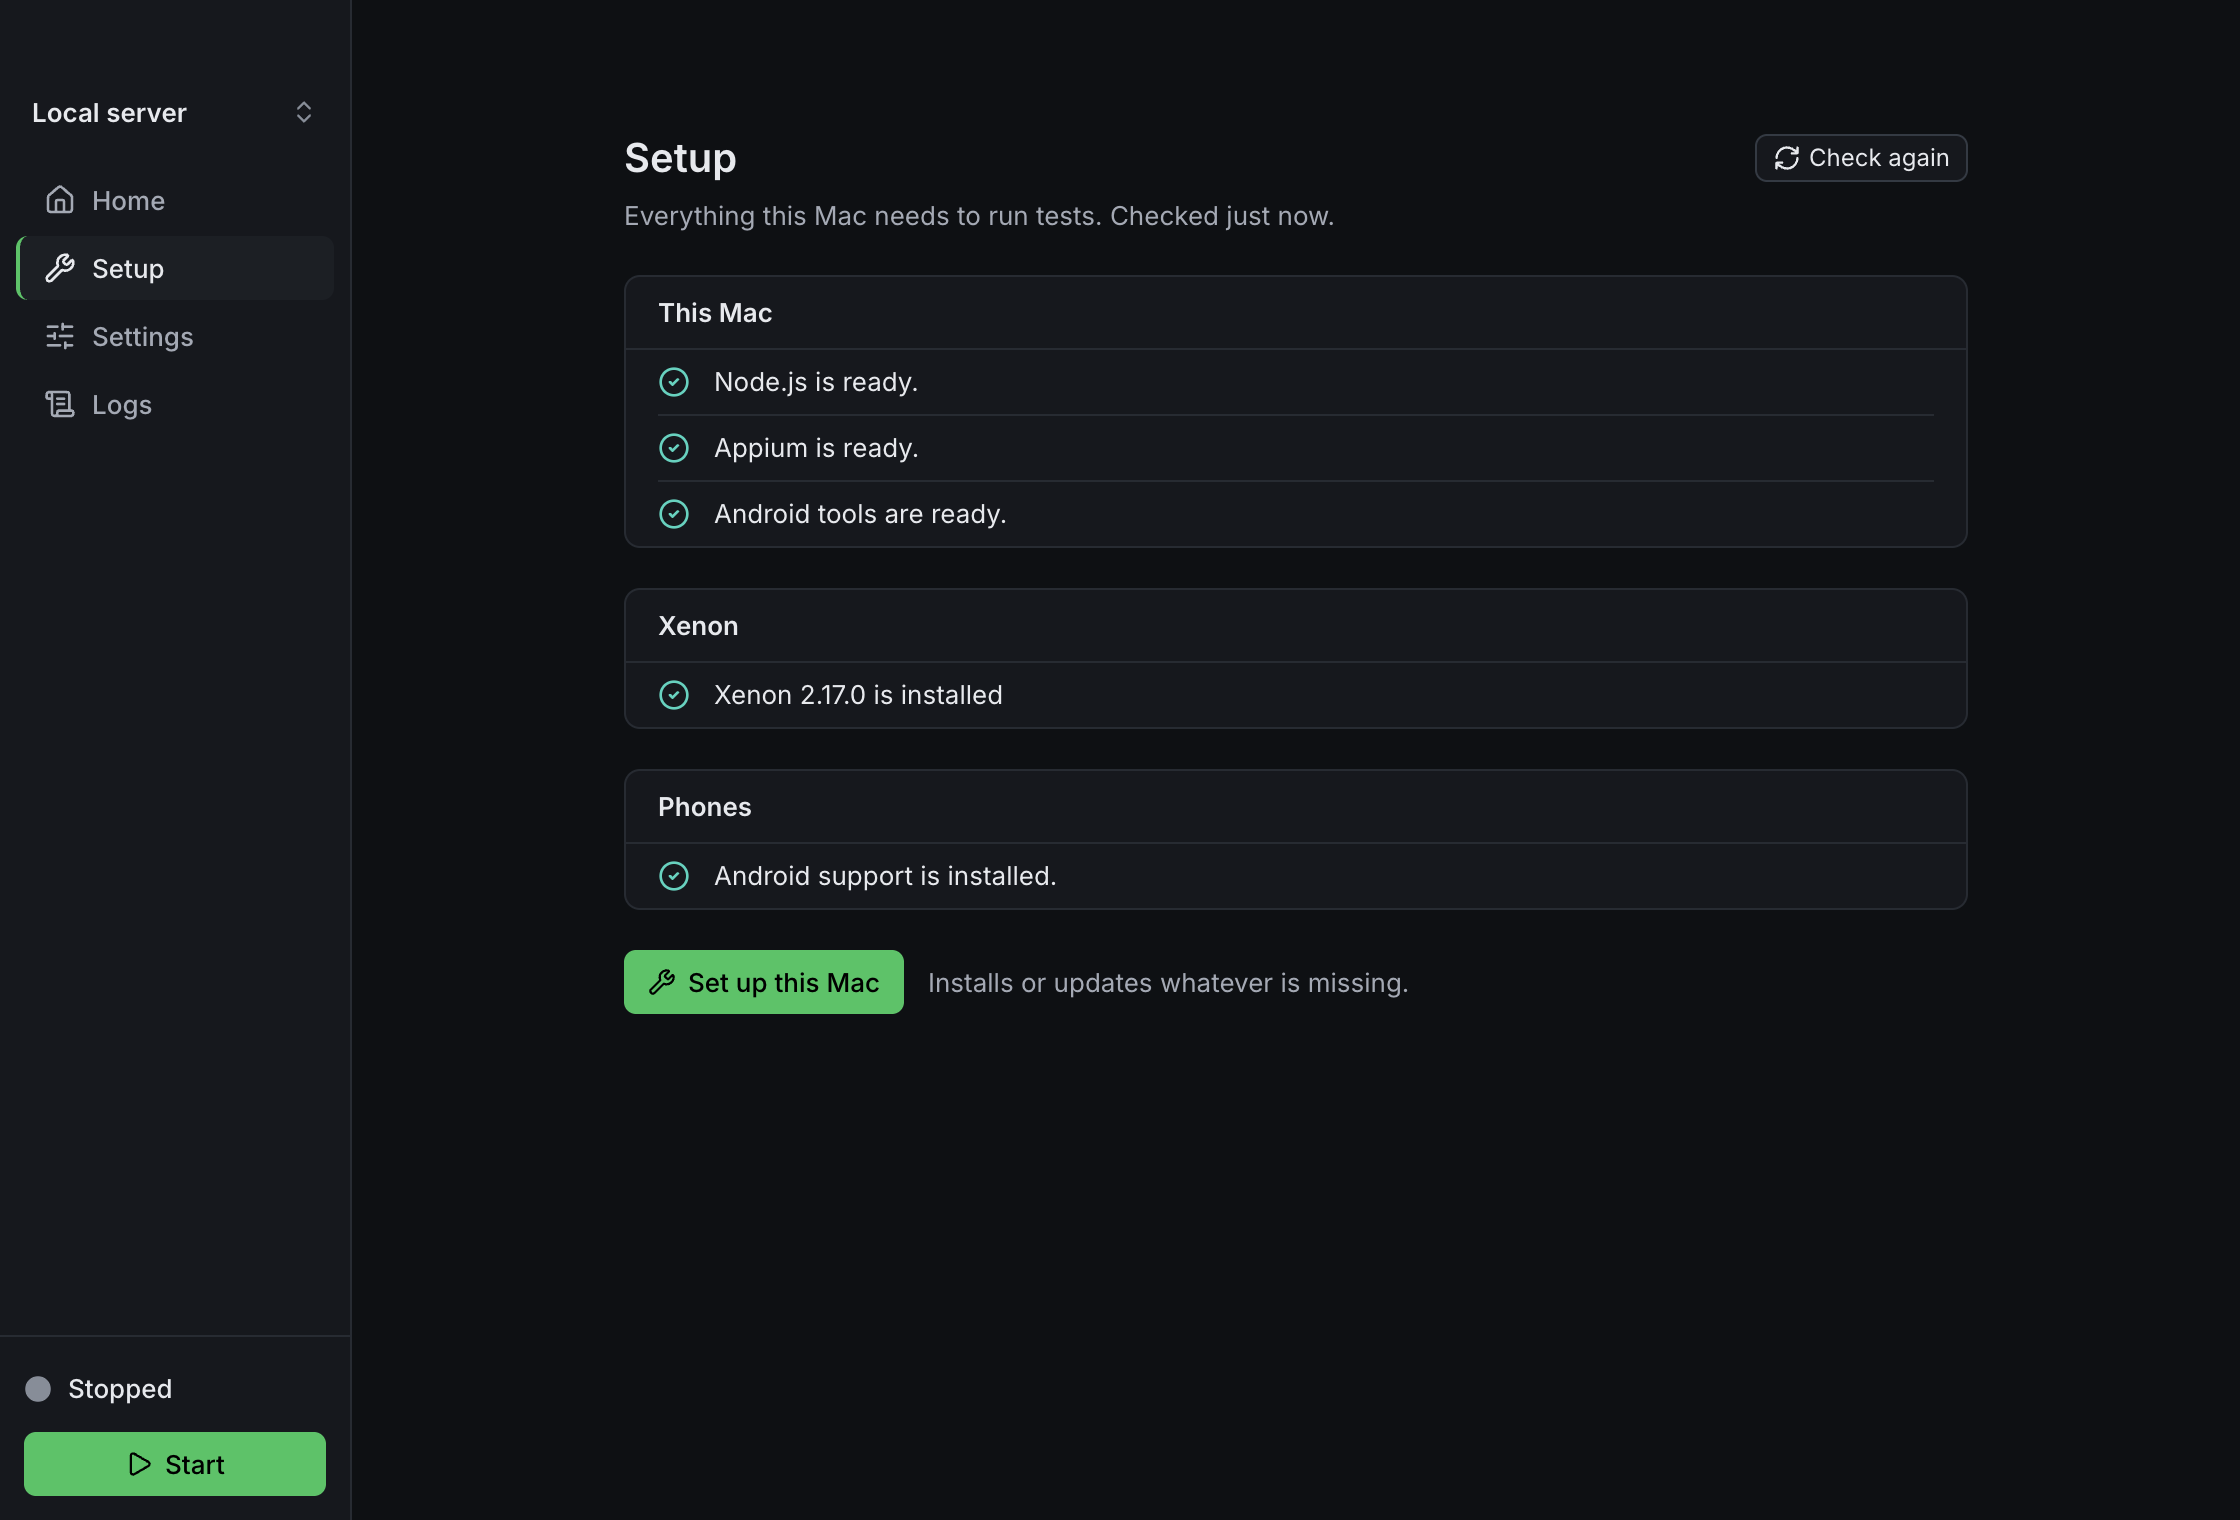Click the play triangle icon on Start
Viewport: 2240px width, 1520px height.
click(140, 1464)
